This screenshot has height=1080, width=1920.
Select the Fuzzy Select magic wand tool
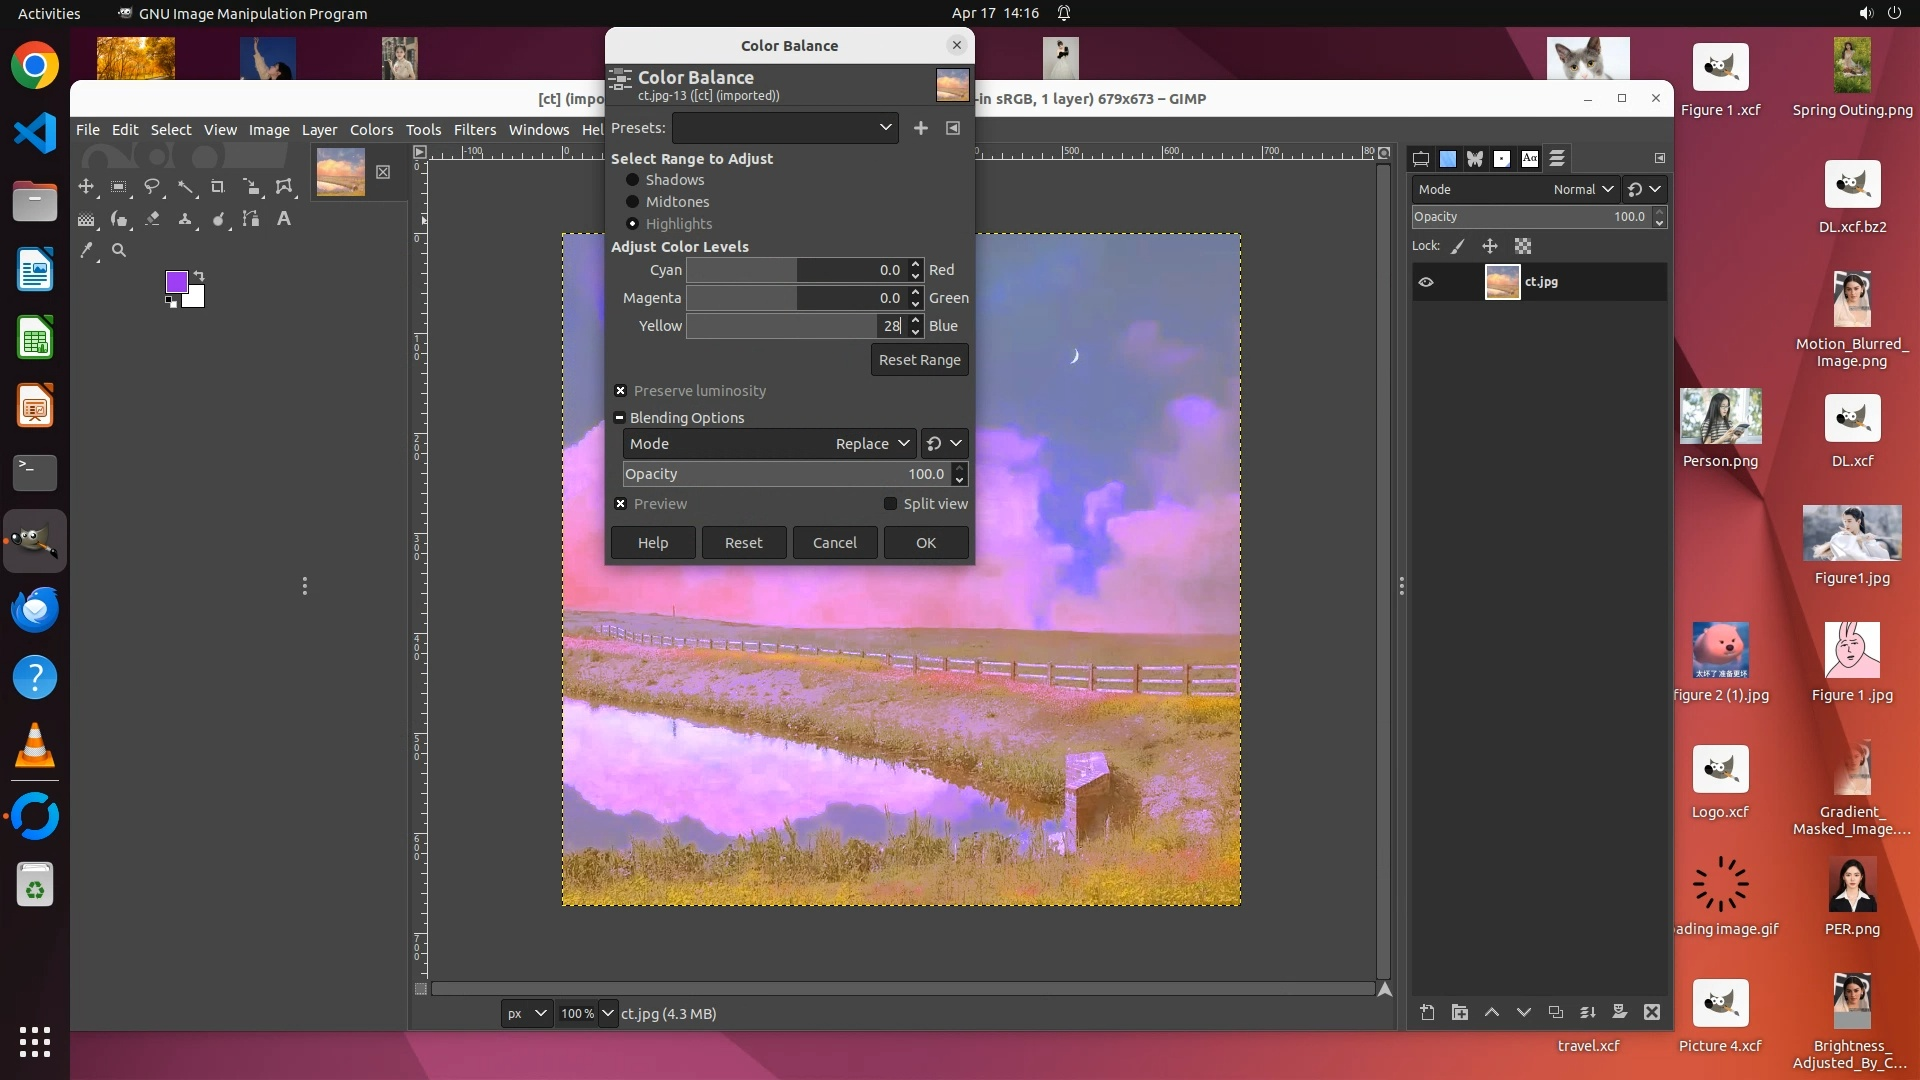pyautogui.click(x=185, y=187)
